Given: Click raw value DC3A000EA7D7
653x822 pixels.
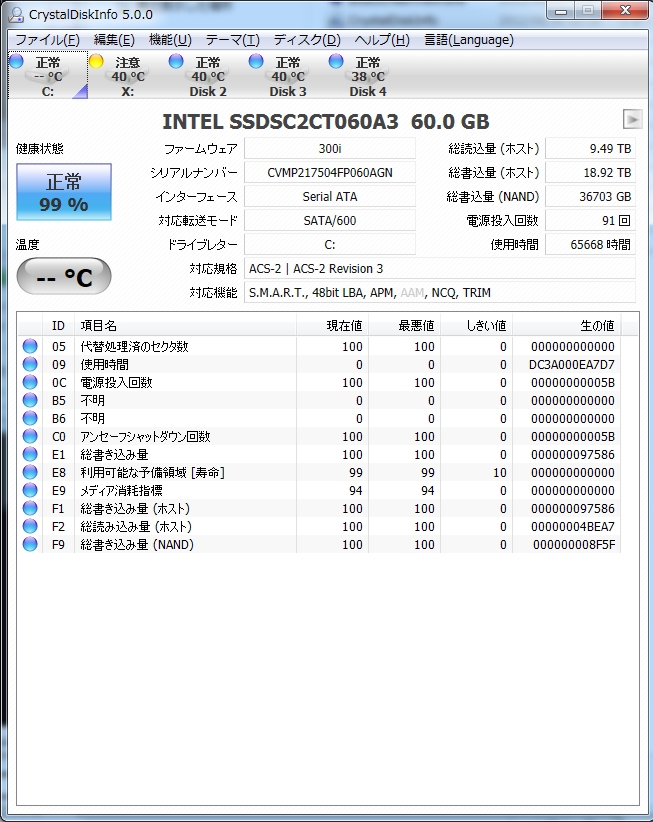Looking at the screenshot, I should point(571,364).
